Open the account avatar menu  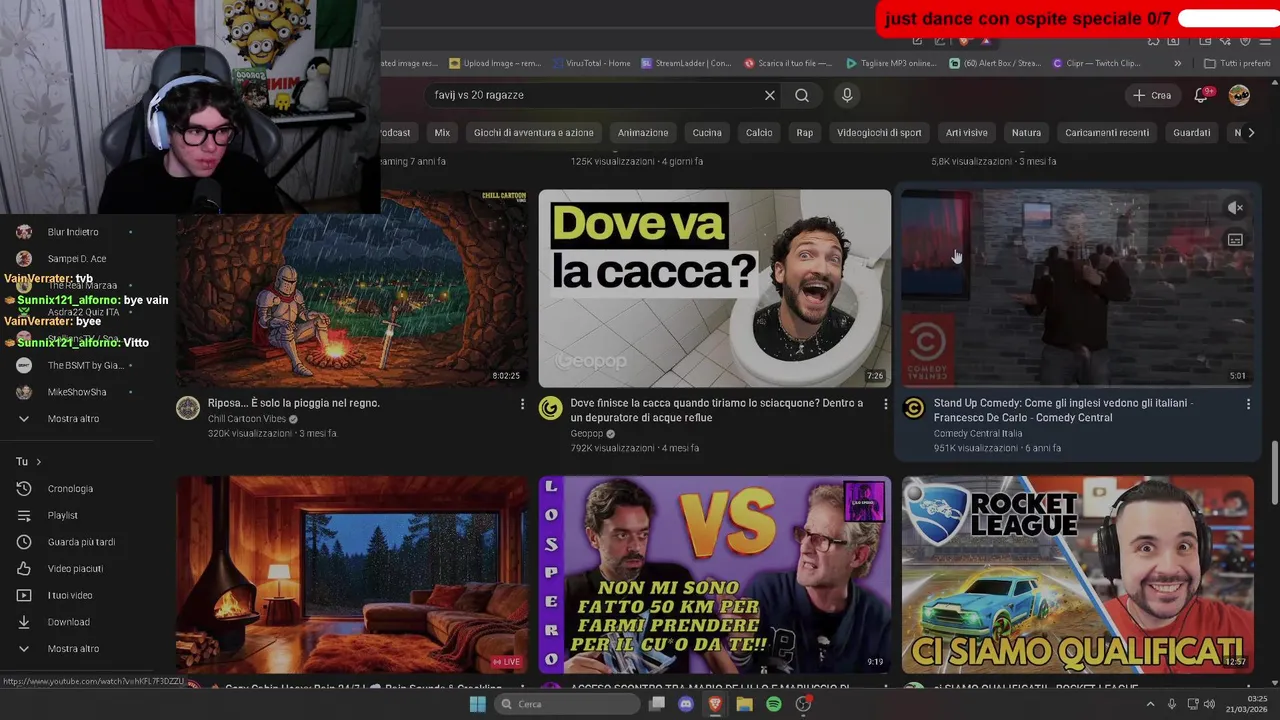click(1239, 95)
